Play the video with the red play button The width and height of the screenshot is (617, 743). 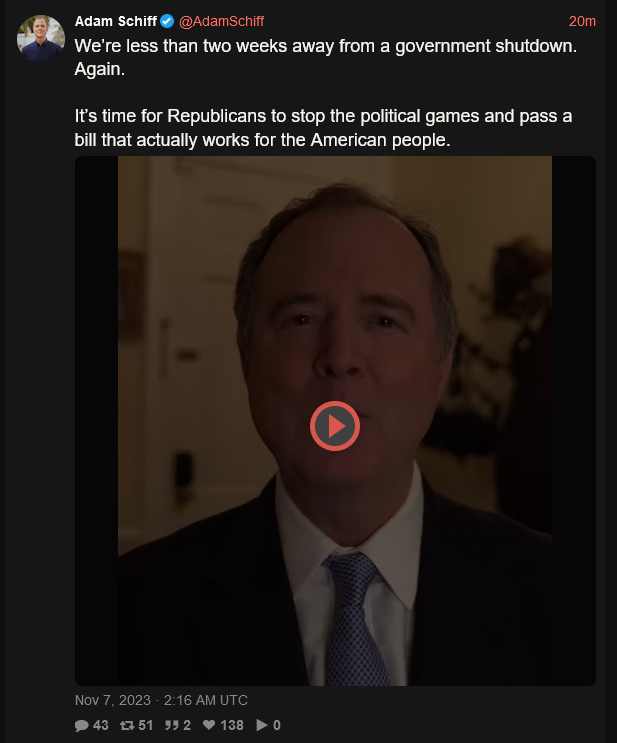[x=335, y=426]
